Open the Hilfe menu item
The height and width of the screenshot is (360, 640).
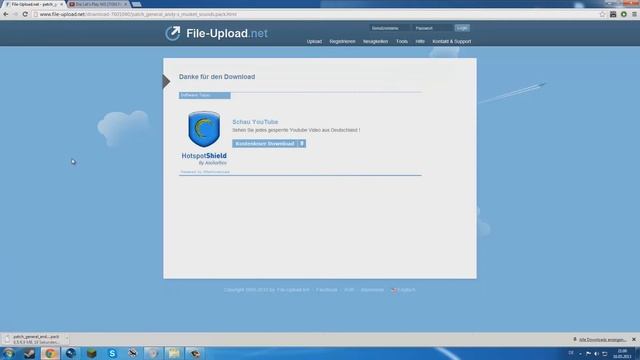tap(420, 42)
